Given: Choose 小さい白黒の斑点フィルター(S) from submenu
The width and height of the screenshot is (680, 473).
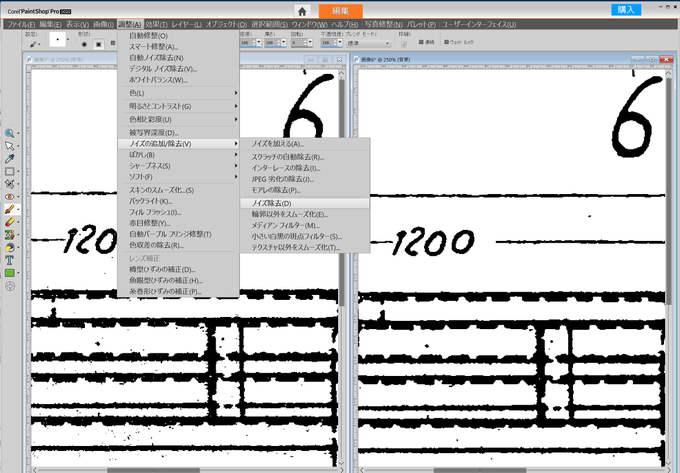Looking at the screenshot, I should tap(305, 237).
